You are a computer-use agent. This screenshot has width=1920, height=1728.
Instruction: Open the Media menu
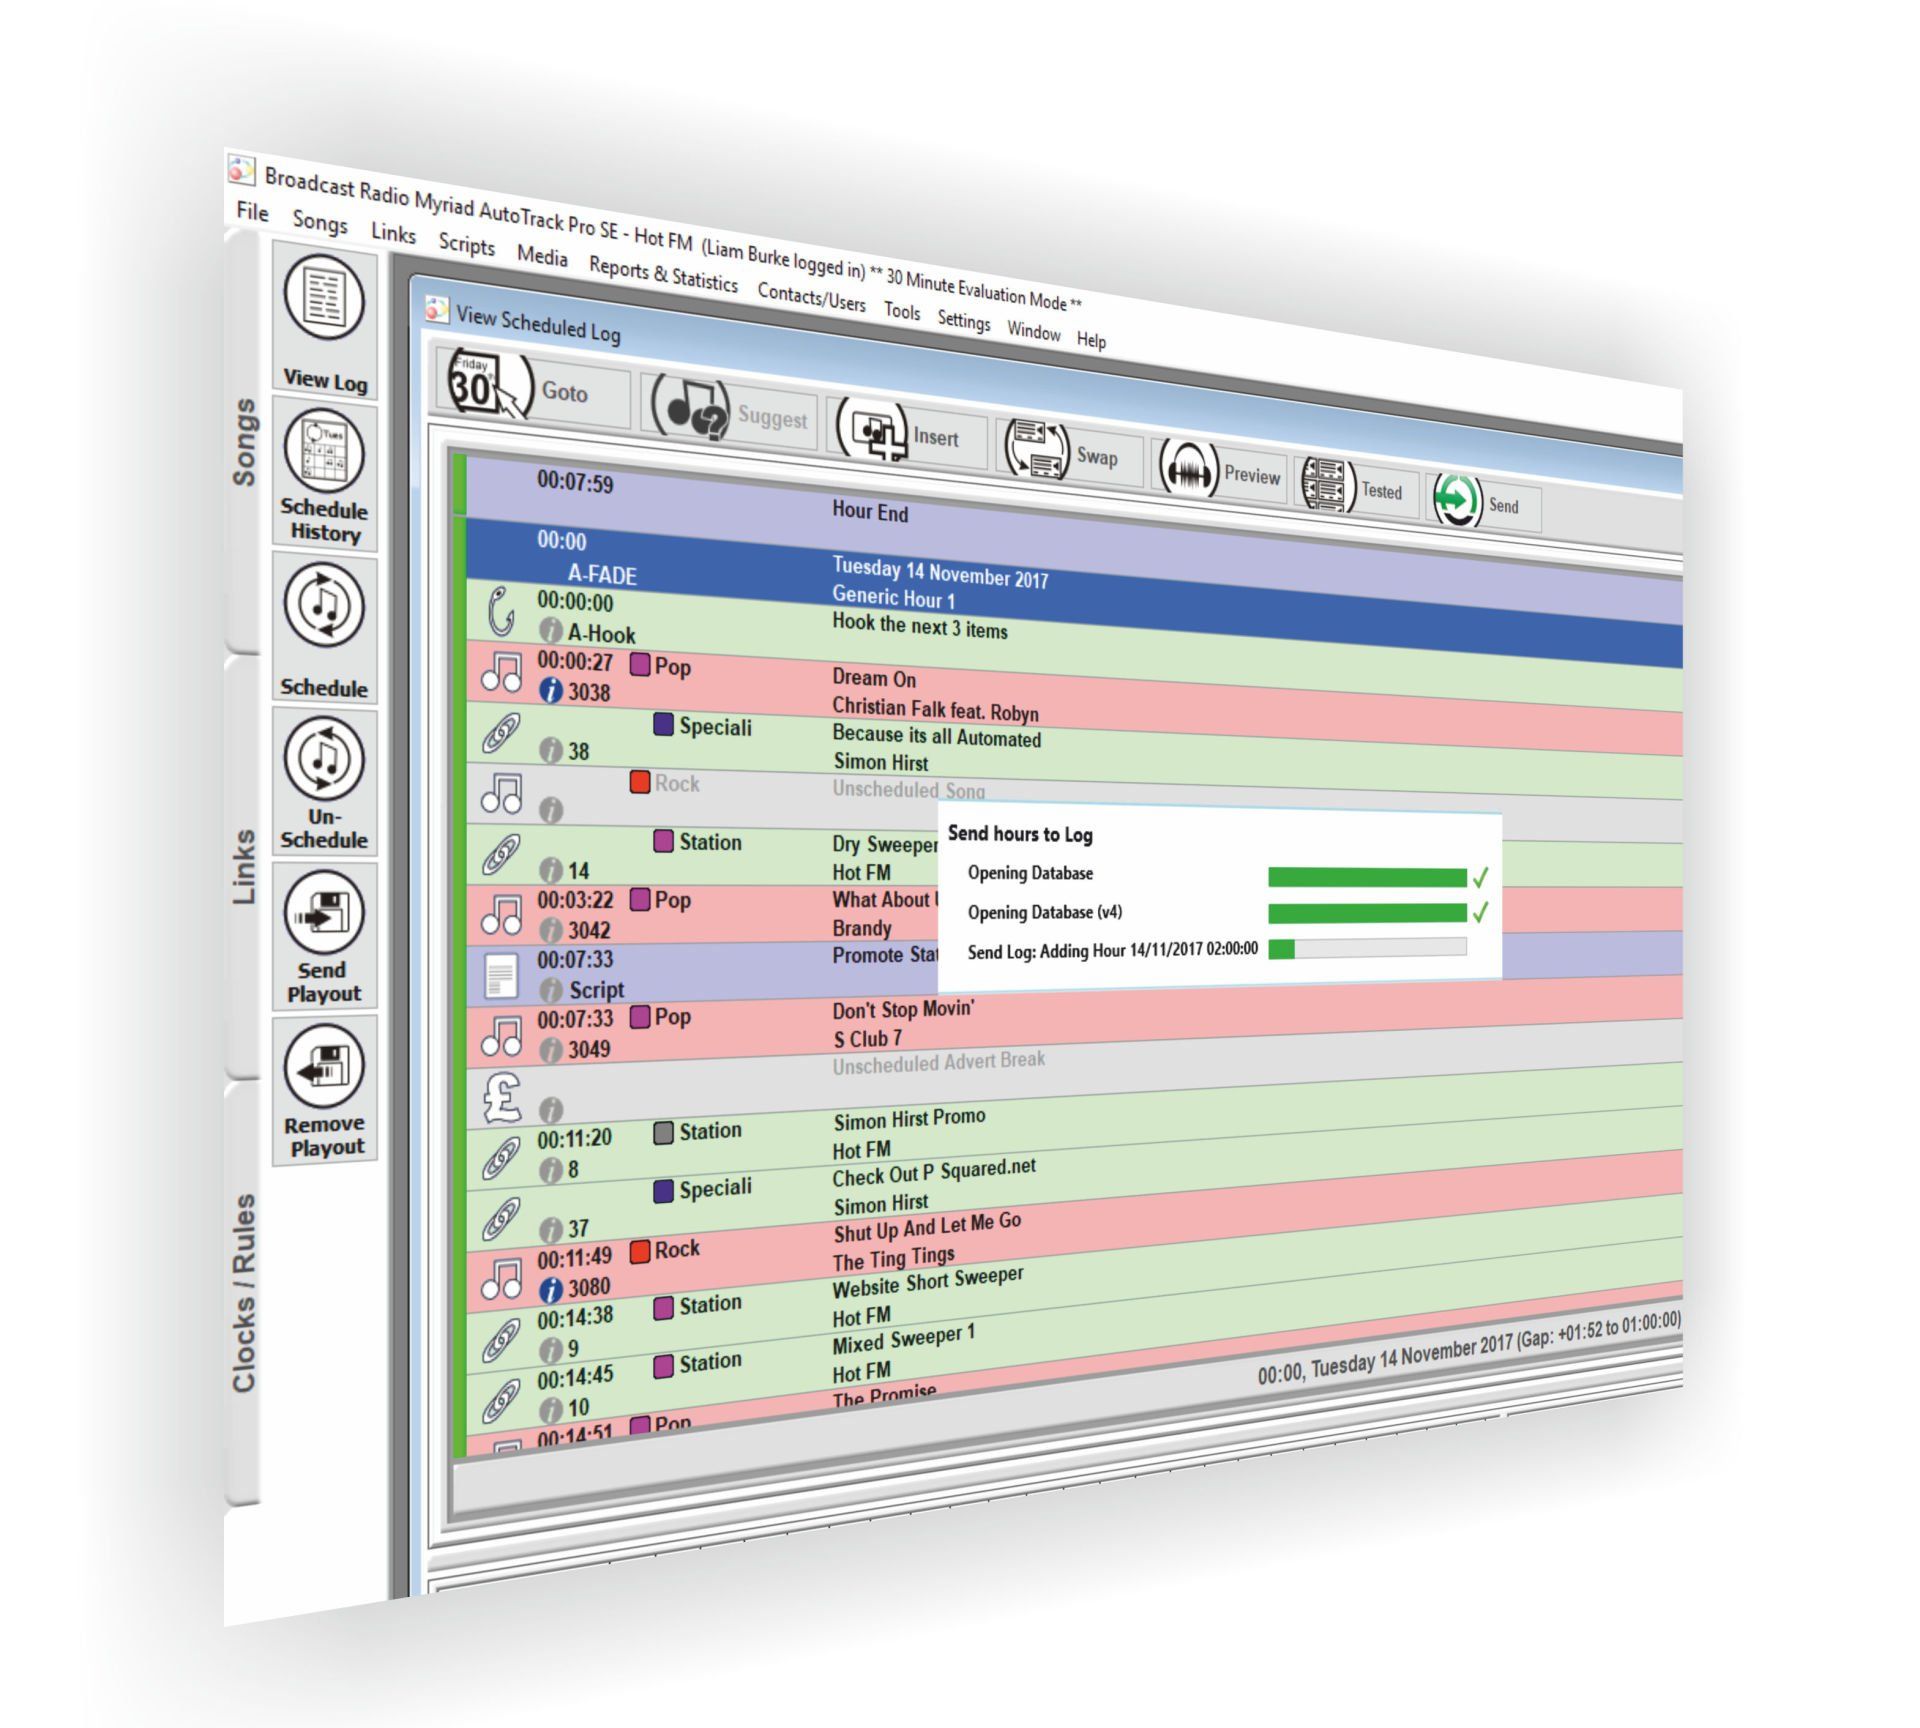point(542,256)
